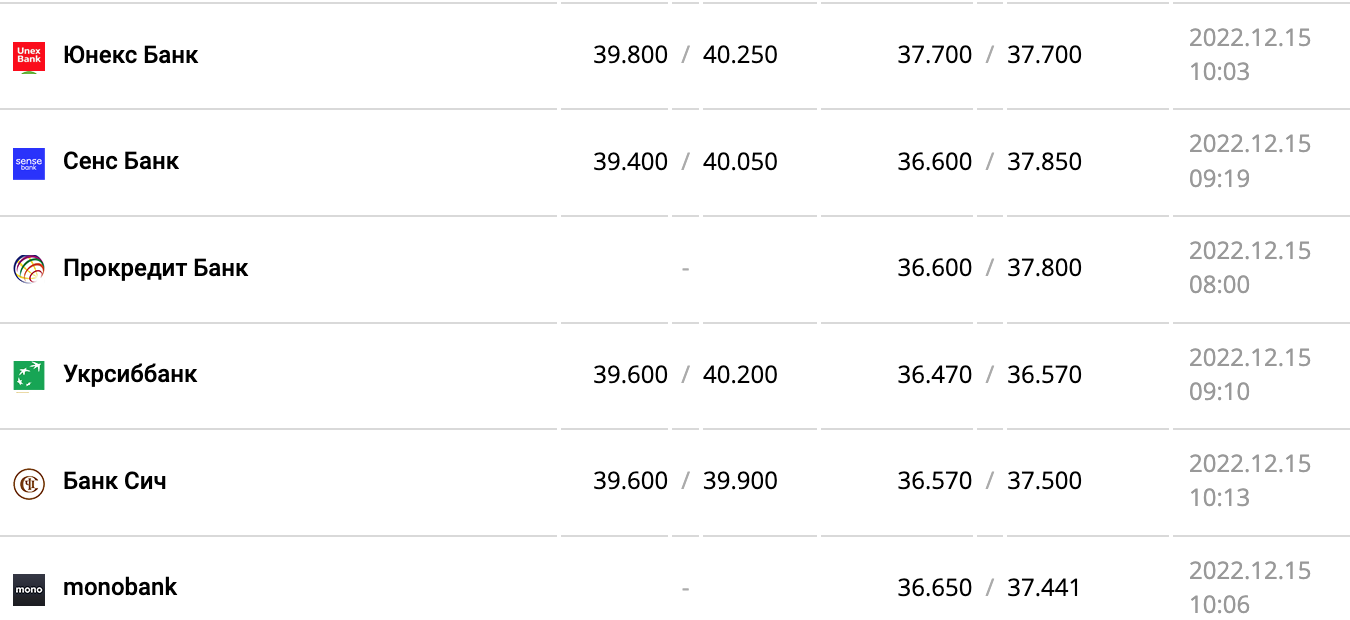Image resolution: width=1350 pixels, height=620 pixels.
Task: Click the Прокредит Банк logo icon
Action: [x=29, y=269]
